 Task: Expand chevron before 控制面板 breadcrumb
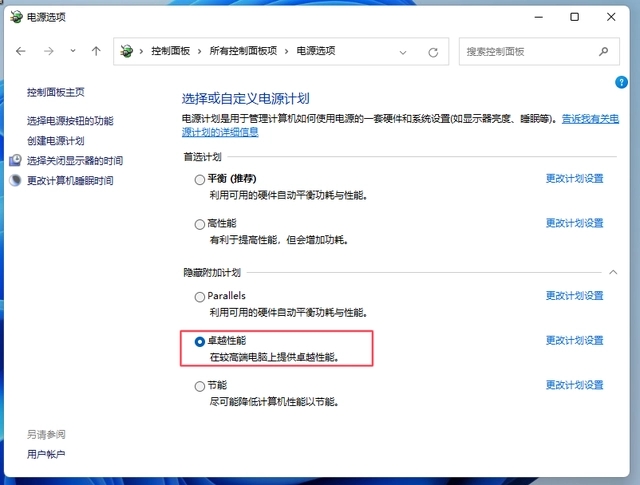click(141, 51)
